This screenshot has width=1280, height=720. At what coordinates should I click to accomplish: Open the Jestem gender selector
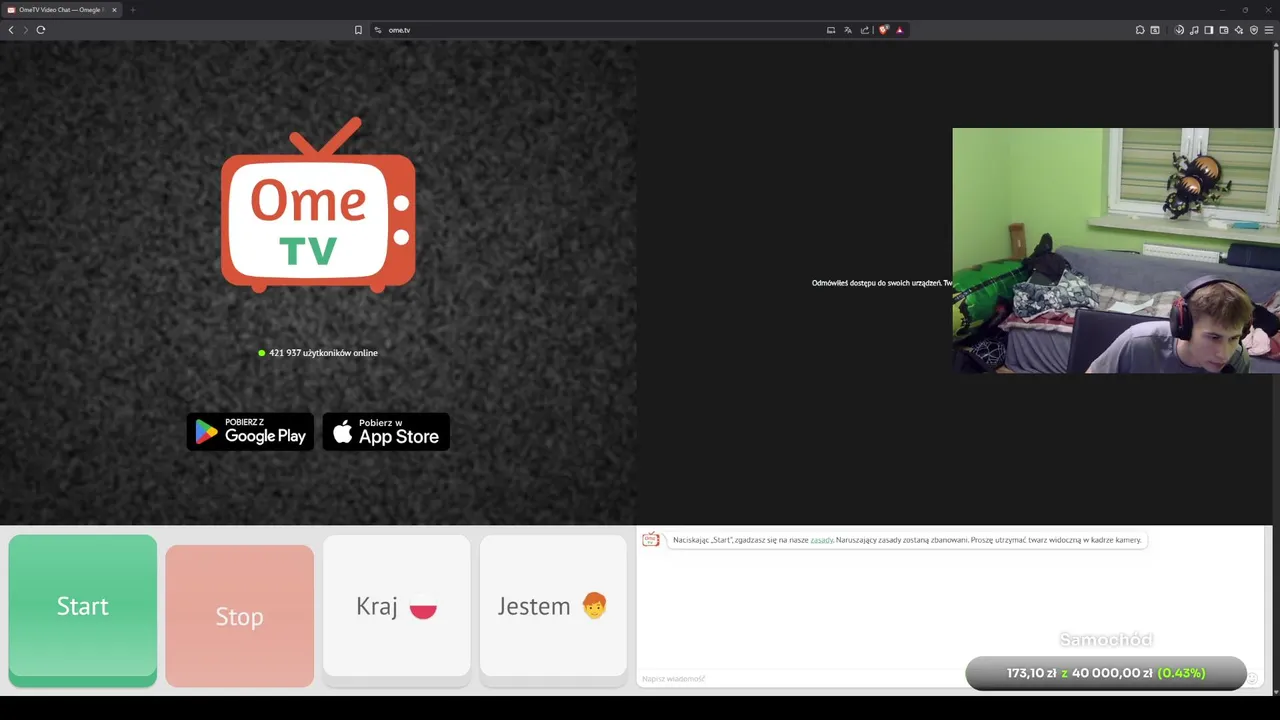tap(554, 610)
